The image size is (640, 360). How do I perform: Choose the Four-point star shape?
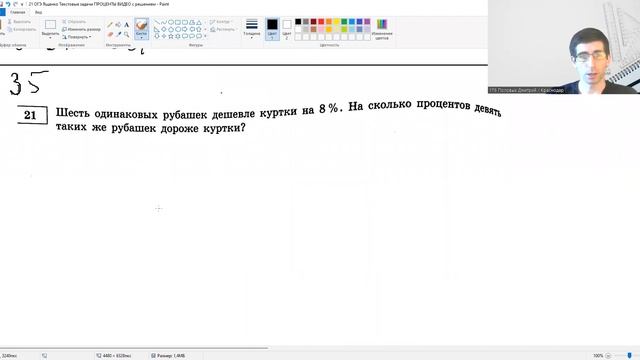click(x=164, y=36)
